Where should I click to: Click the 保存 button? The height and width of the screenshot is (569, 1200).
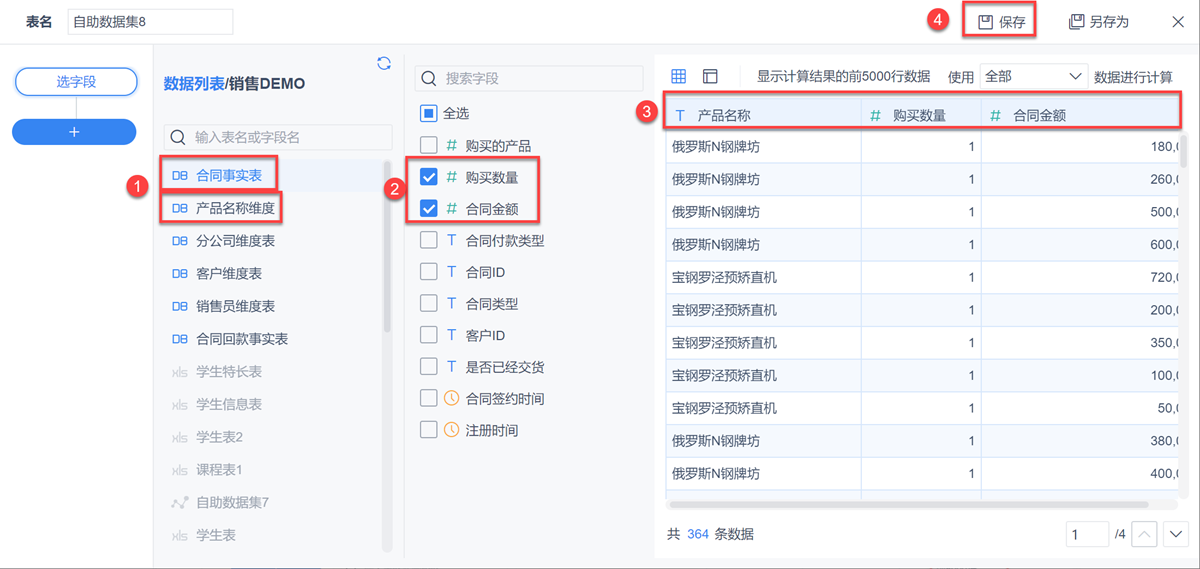(1000, 22)
